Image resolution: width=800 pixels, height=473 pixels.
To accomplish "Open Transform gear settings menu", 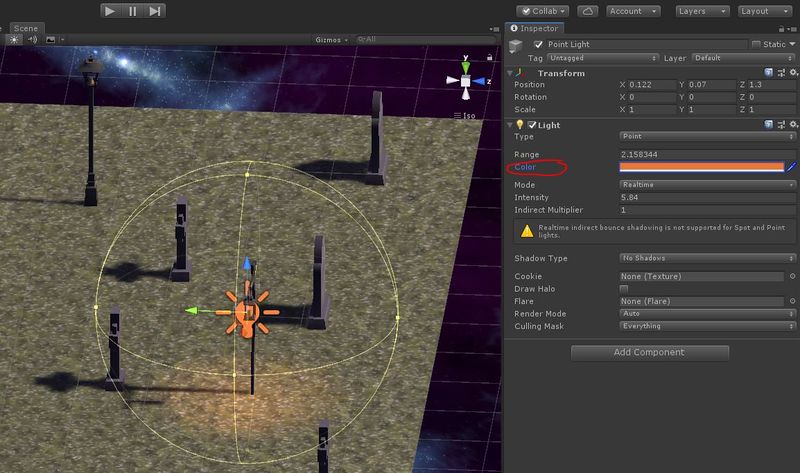I will pyautogui.click(x=793, y=72).
